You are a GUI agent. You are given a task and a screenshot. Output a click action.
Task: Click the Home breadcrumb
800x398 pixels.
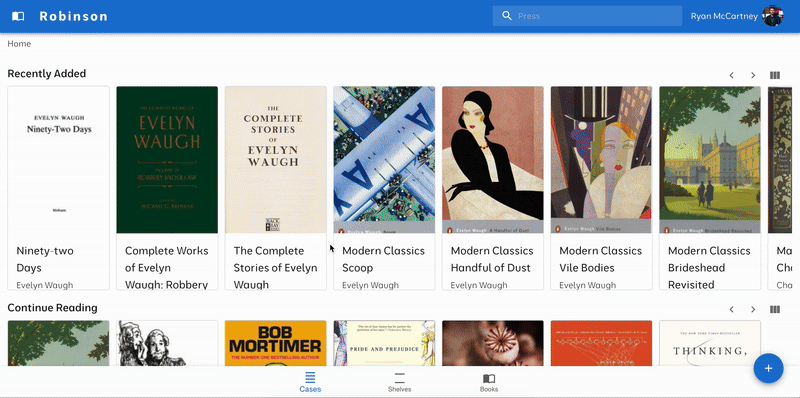click(x=19, y=44)
